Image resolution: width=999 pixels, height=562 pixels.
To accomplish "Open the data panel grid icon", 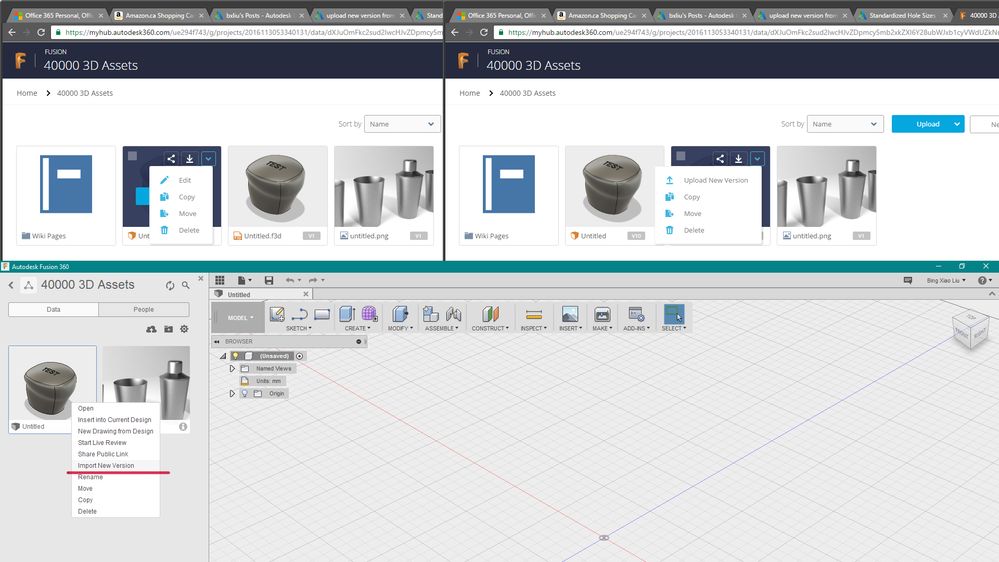I will (x=220, y=280).
